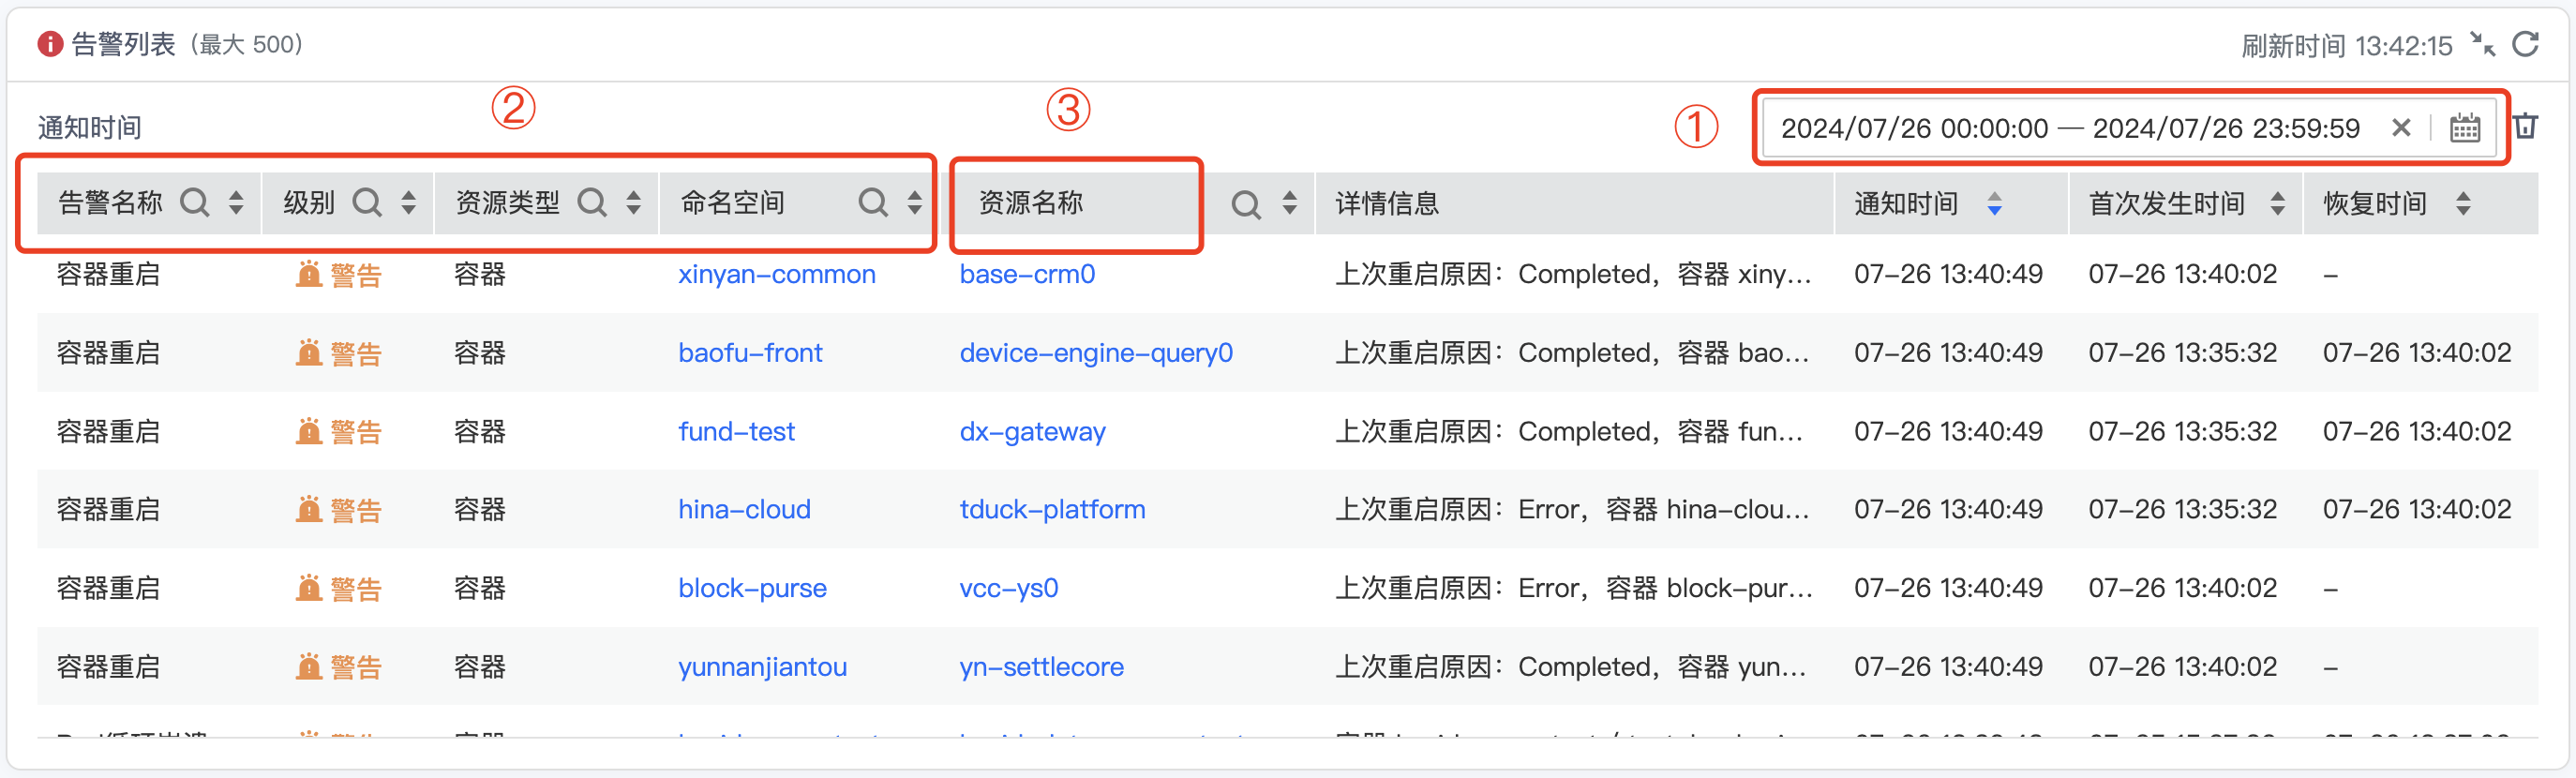Click the detail text in the xinyan-common row
The image size is (2576, 778).
[1573, 274]
